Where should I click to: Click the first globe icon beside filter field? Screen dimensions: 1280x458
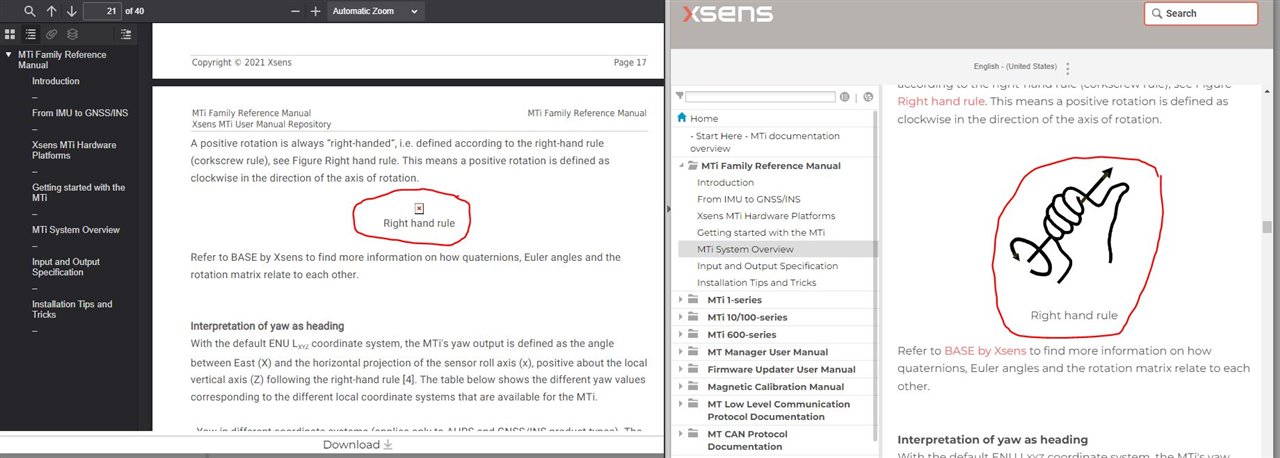coord(845,97)
